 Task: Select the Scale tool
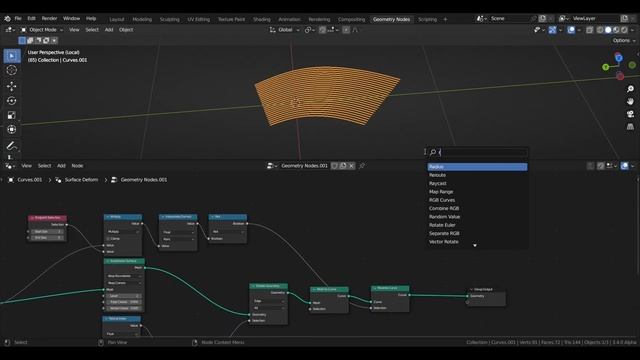tap(12, 115)
